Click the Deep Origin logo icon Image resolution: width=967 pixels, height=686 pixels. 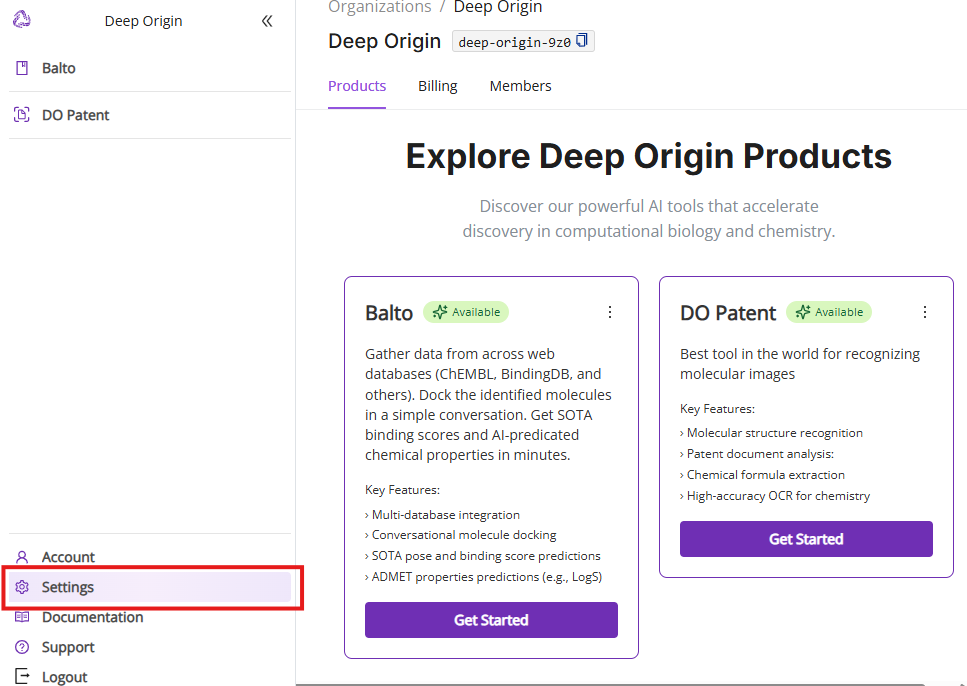tap(21, 20)
